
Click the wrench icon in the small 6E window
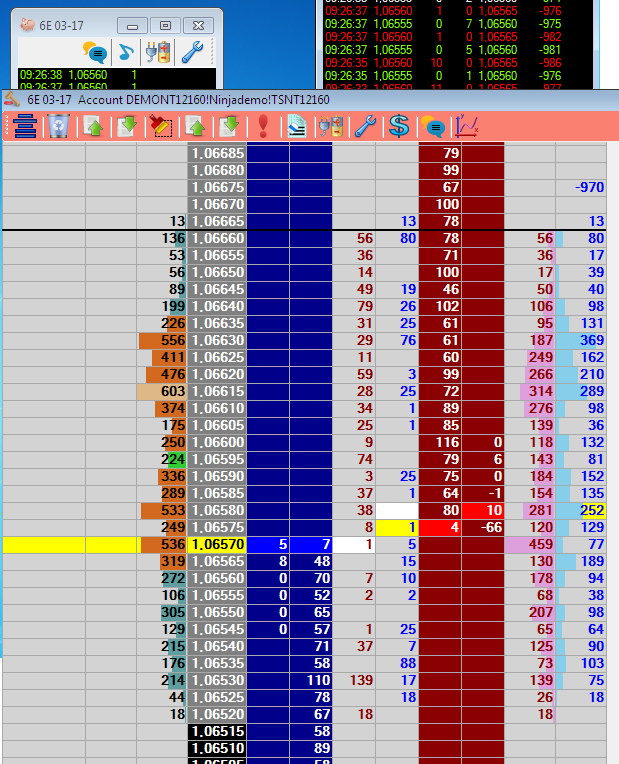(x=192, y=52)
